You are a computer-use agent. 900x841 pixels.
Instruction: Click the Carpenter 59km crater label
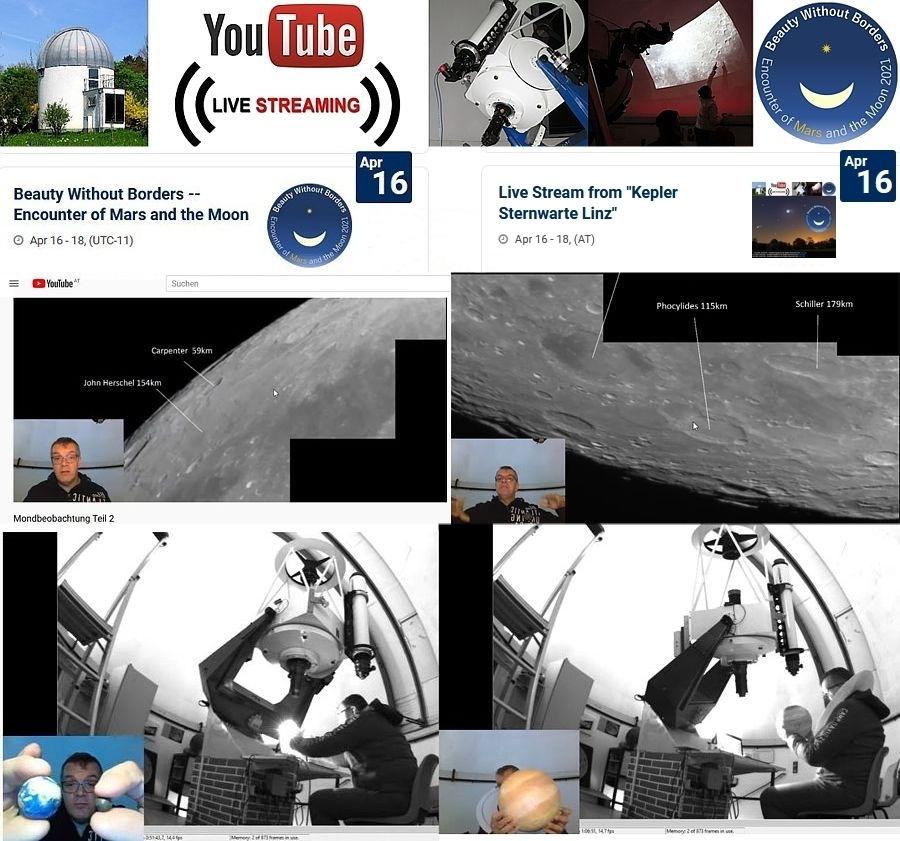click(182, 351)
